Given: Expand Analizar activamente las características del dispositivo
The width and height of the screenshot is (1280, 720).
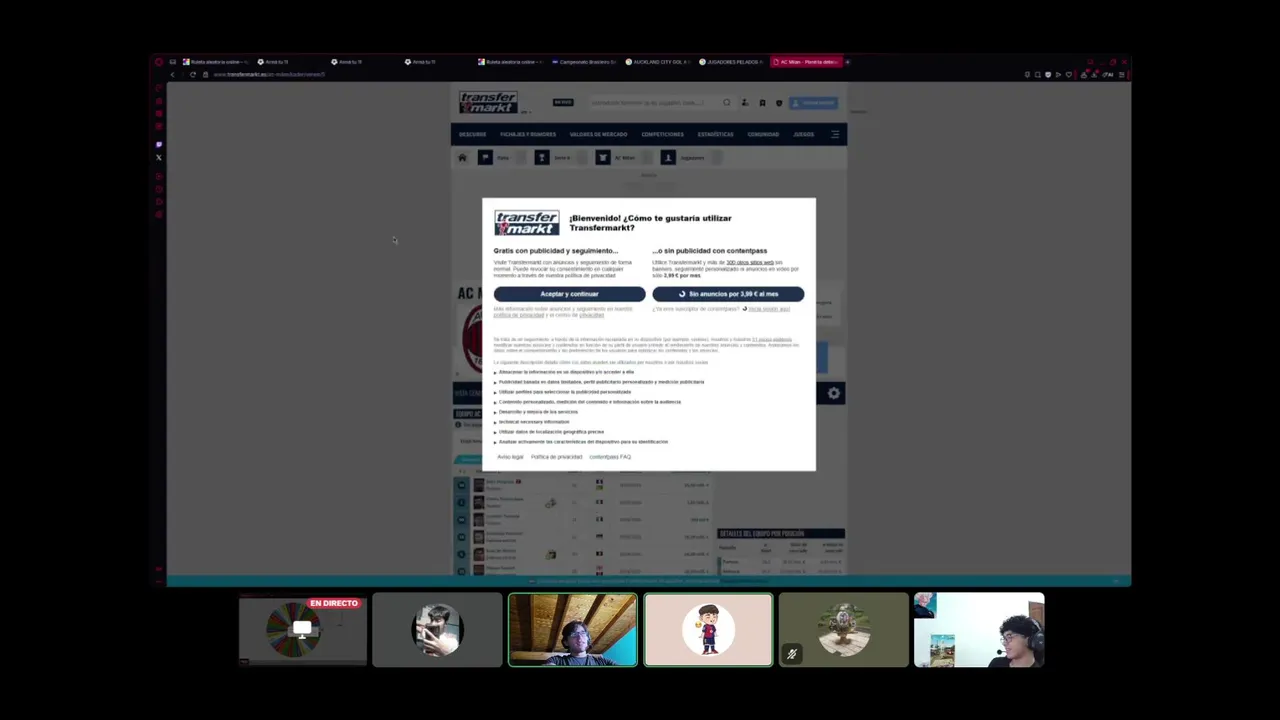Looking at the screenshot, I should [x=581, y=442].
